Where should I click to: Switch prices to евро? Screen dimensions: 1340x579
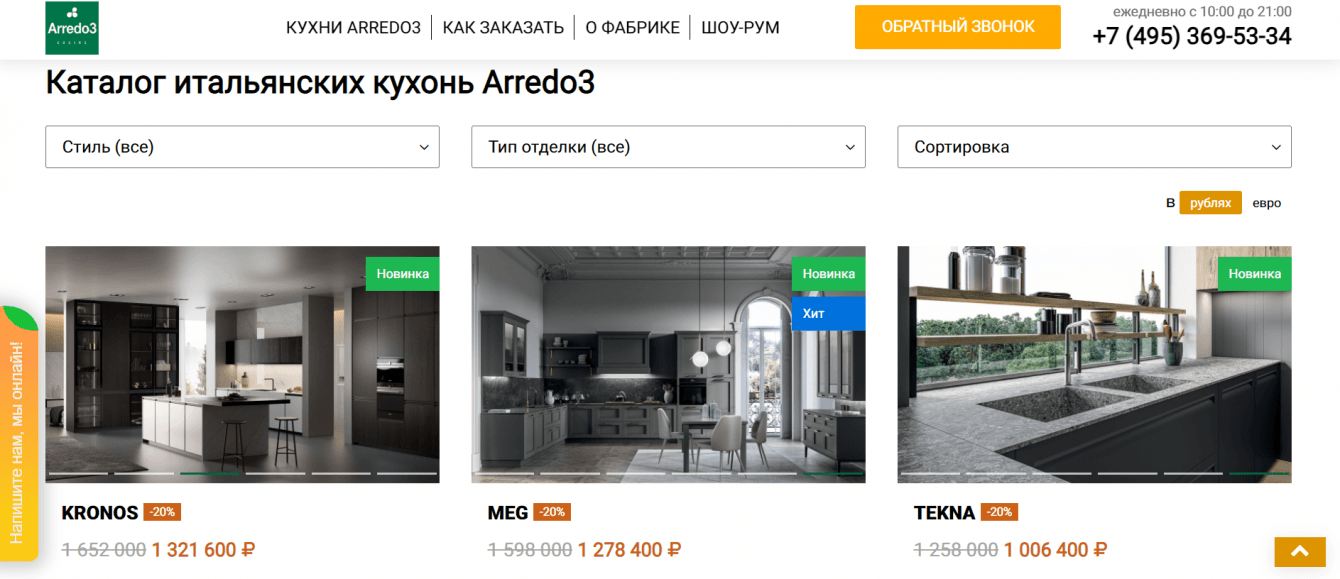(1266, 203)
